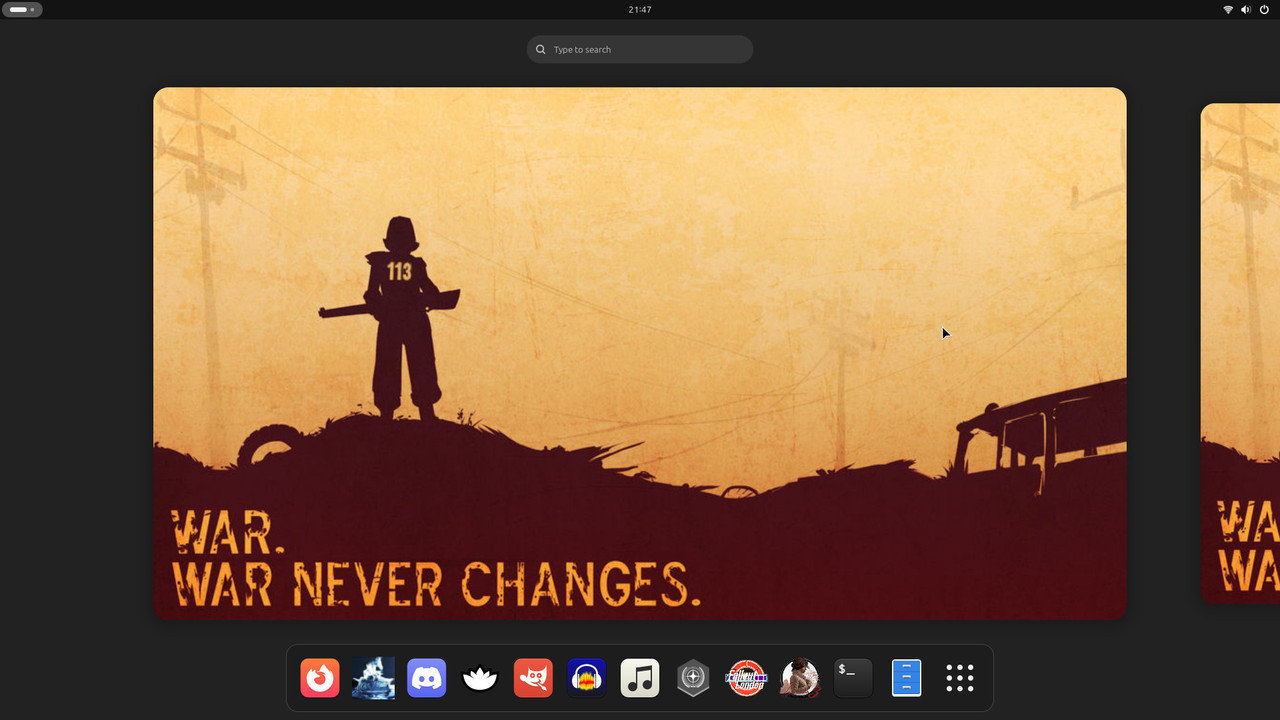Switch to the second workspace at right
This screenshot has height=720, width=1280.
point(1240,353)
